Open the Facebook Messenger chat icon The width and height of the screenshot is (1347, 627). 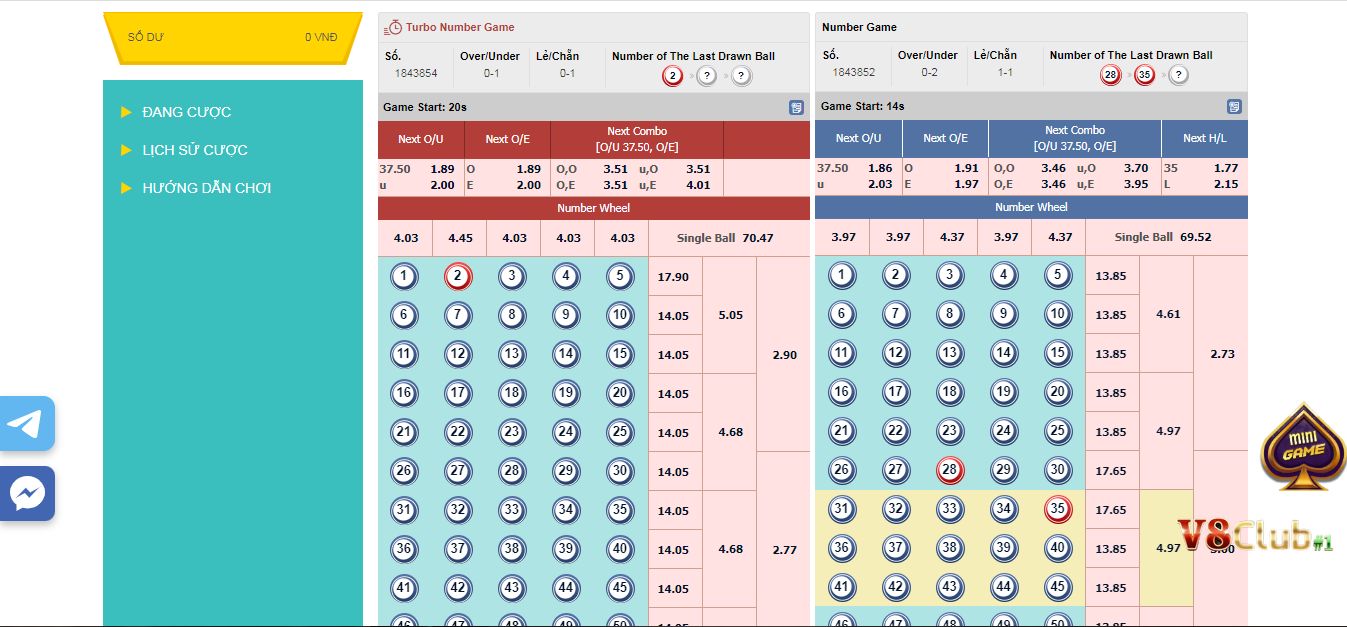(x=27, y=493)
